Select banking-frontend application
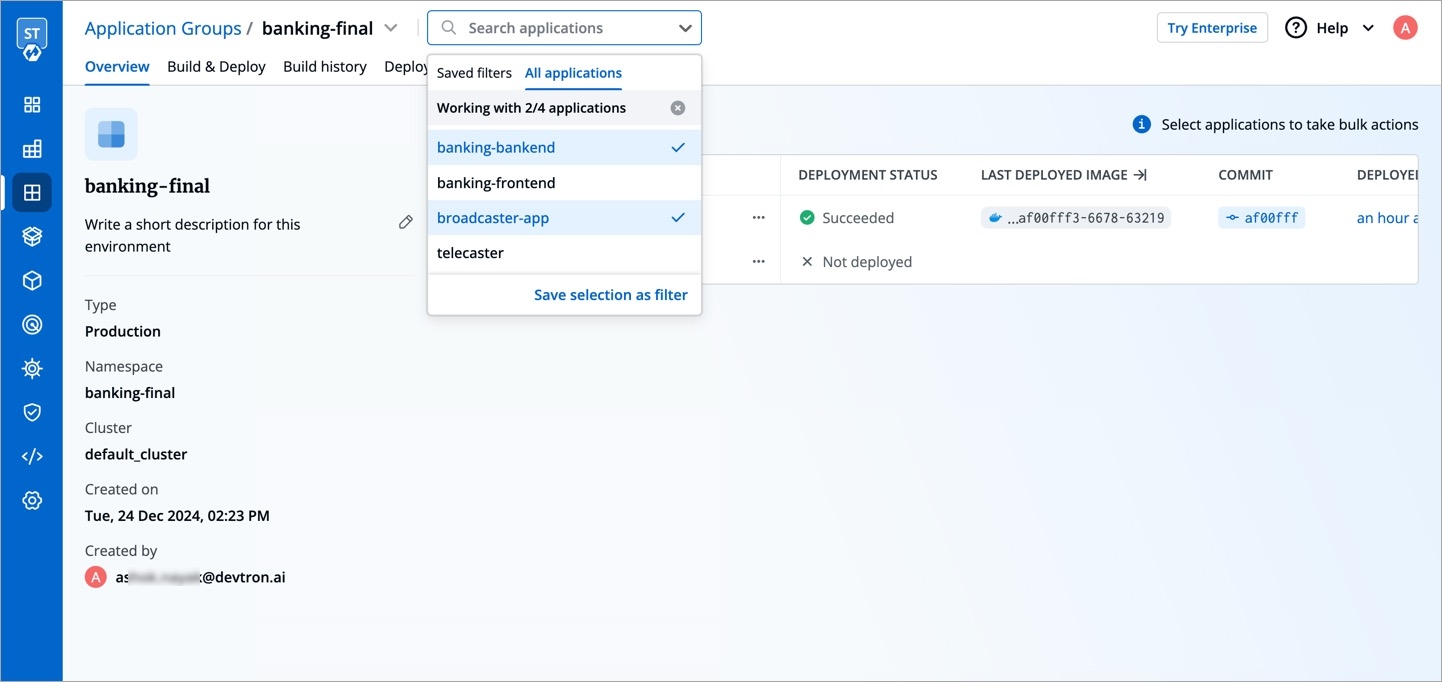 pyautogui.click(x=496, y=183)
